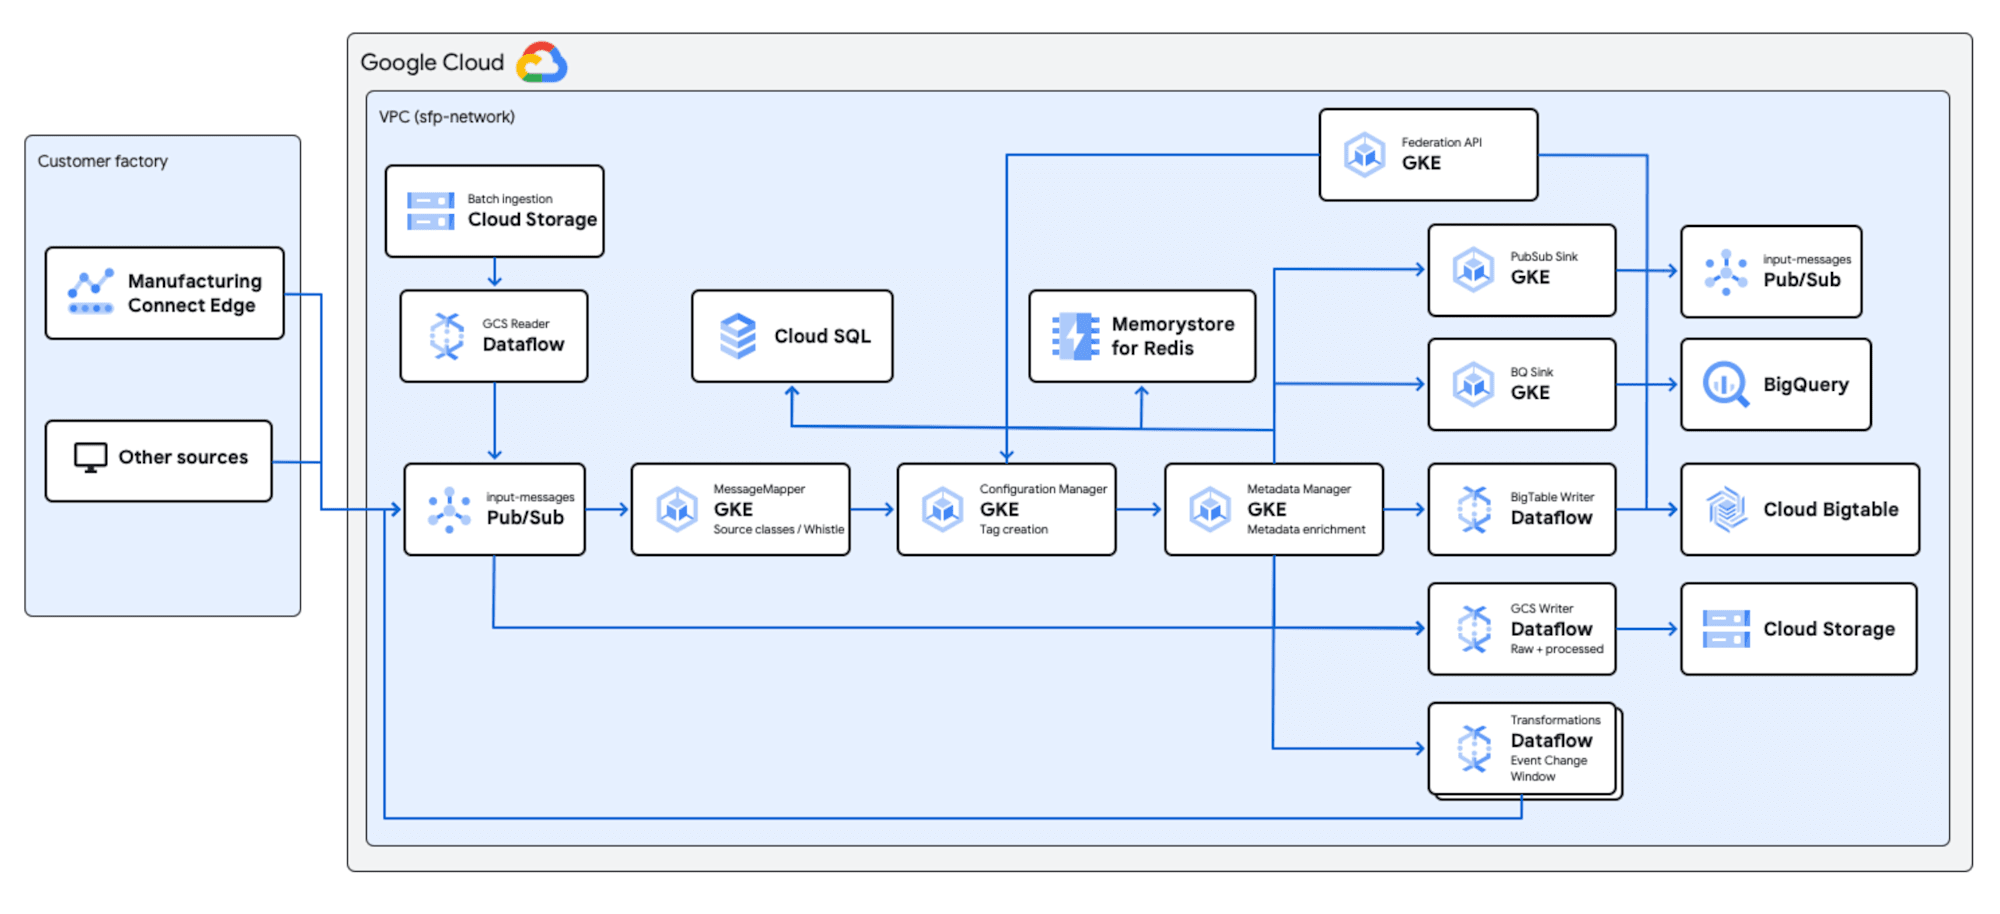Select 'Source classes / Whistle' text
The image size is (2000, 914).
click(x=779, y=530)
